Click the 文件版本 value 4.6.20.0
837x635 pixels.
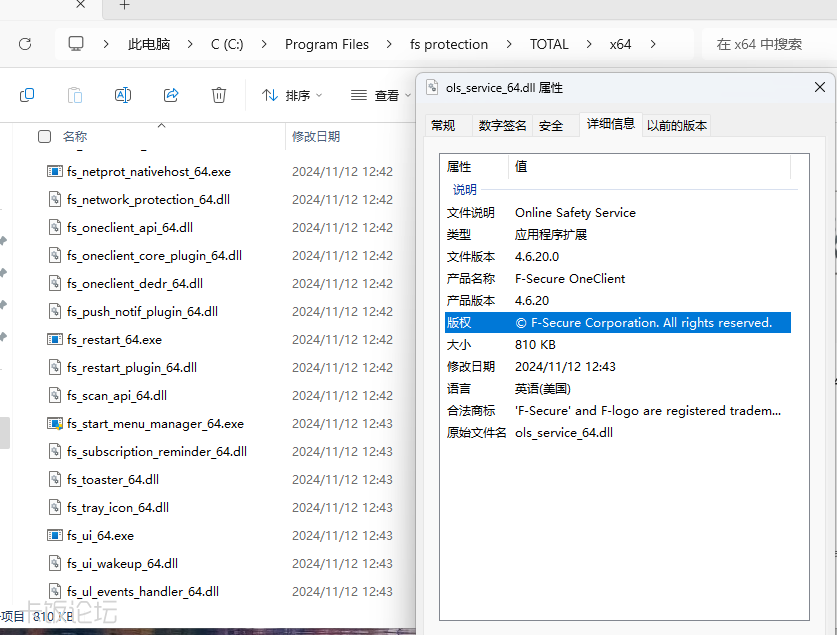click(x=536, y=257)
